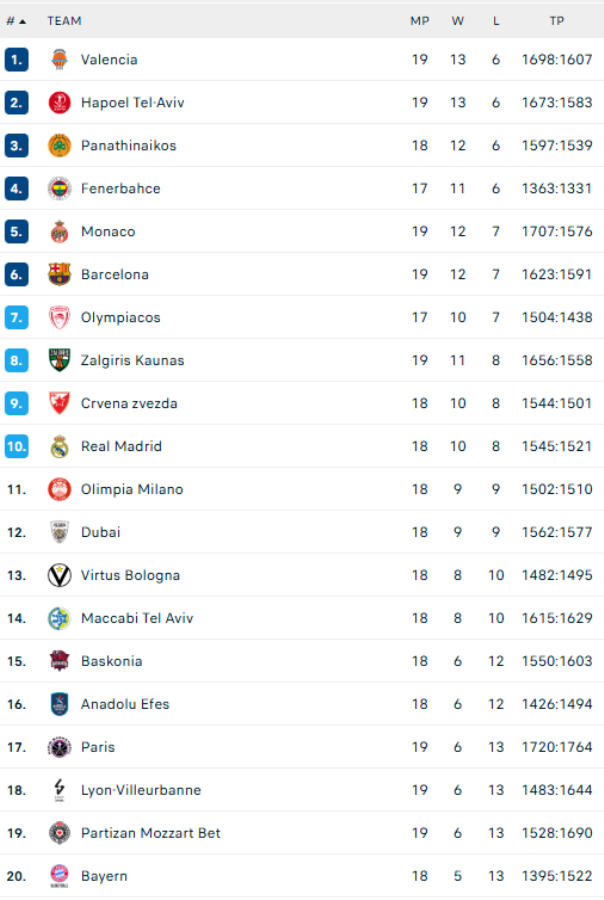Toggle the ascending sort arrow on rank column
The width and height of the screenshot is (604, 900).
[25, 20]
